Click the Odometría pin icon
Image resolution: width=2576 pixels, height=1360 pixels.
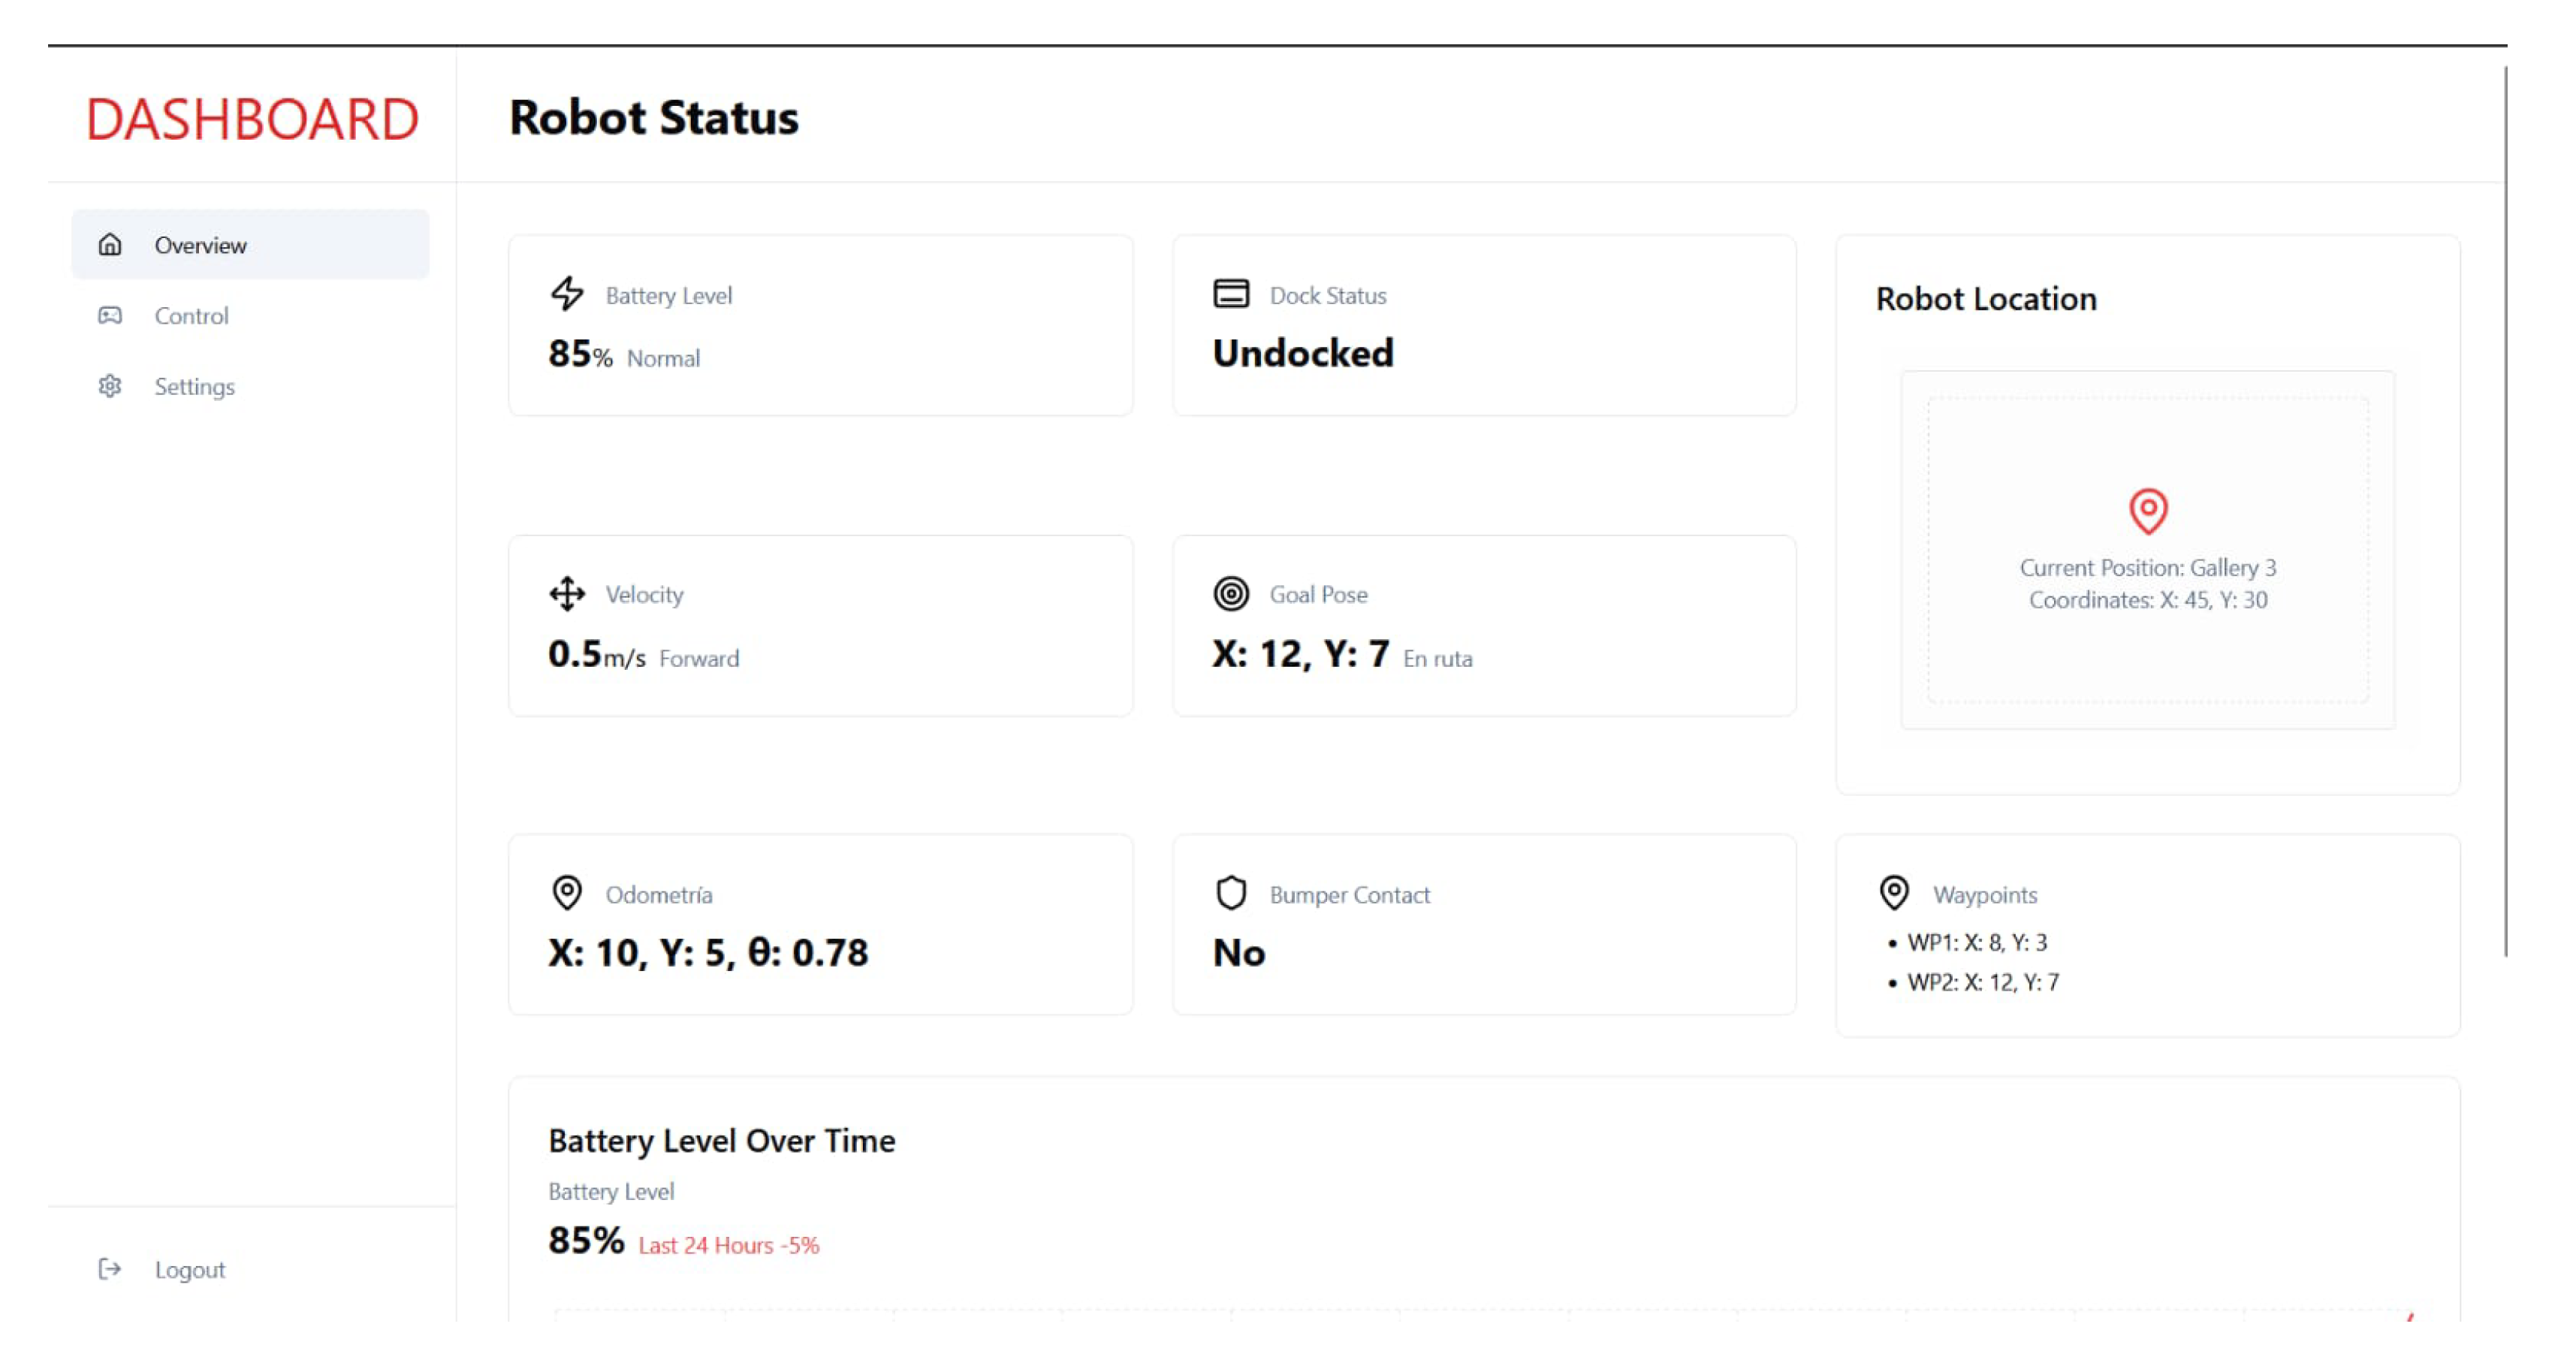coord(567,892)
